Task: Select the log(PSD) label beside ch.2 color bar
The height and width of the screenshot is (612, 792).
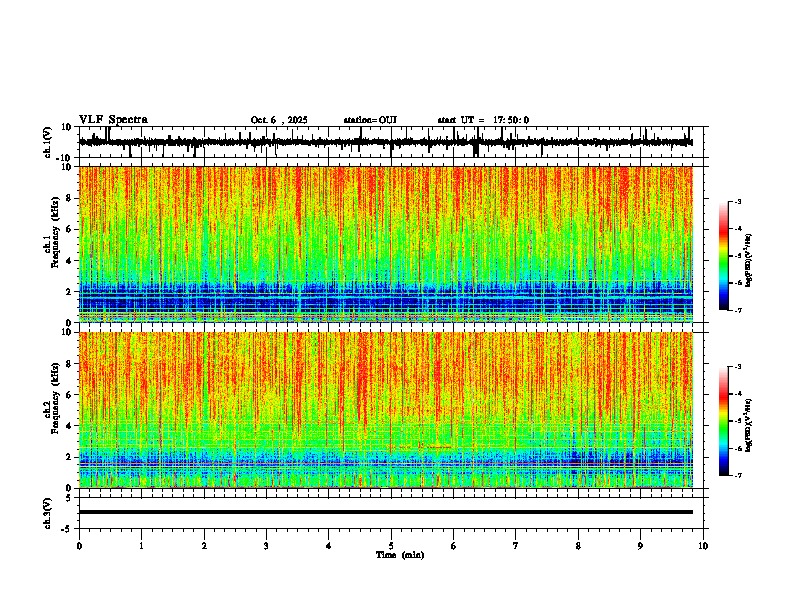Action: 749,425
